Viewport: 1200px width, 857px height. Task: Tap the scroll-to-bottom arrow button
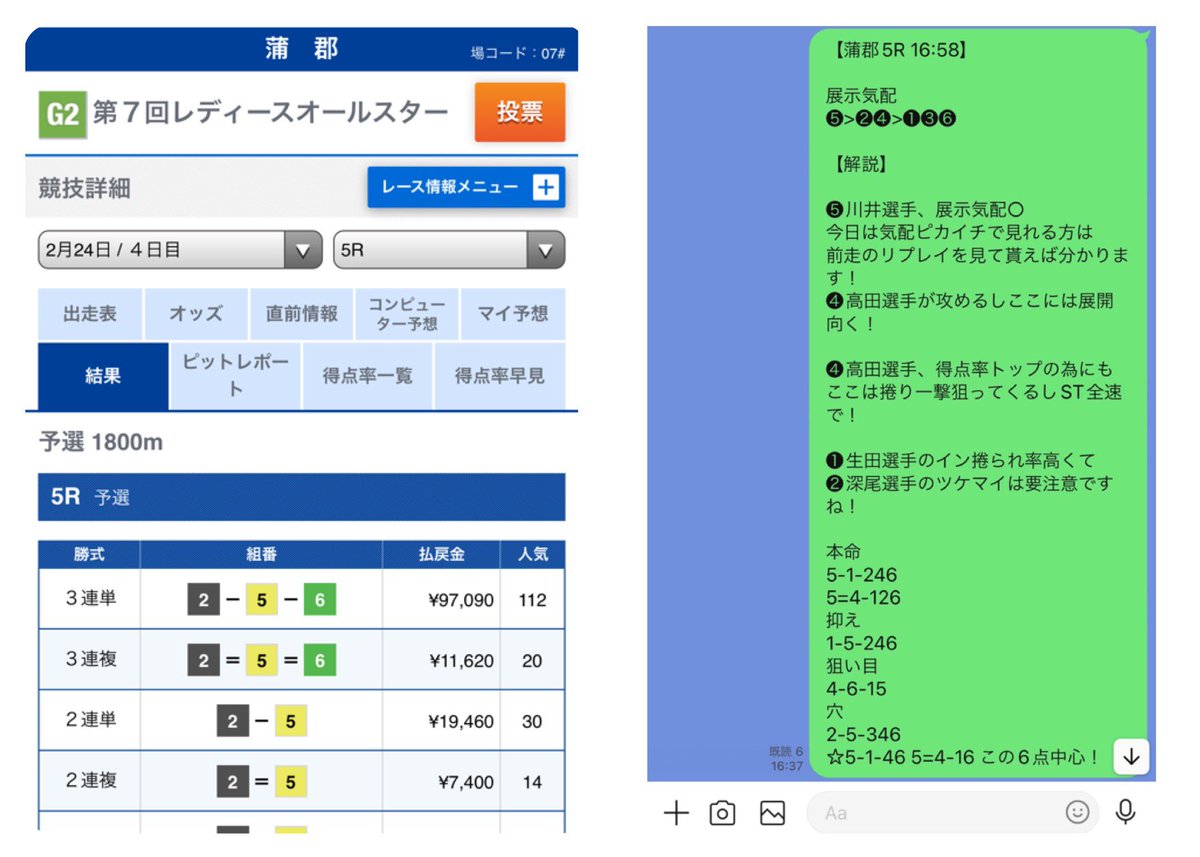click(x=1131, y=757)
